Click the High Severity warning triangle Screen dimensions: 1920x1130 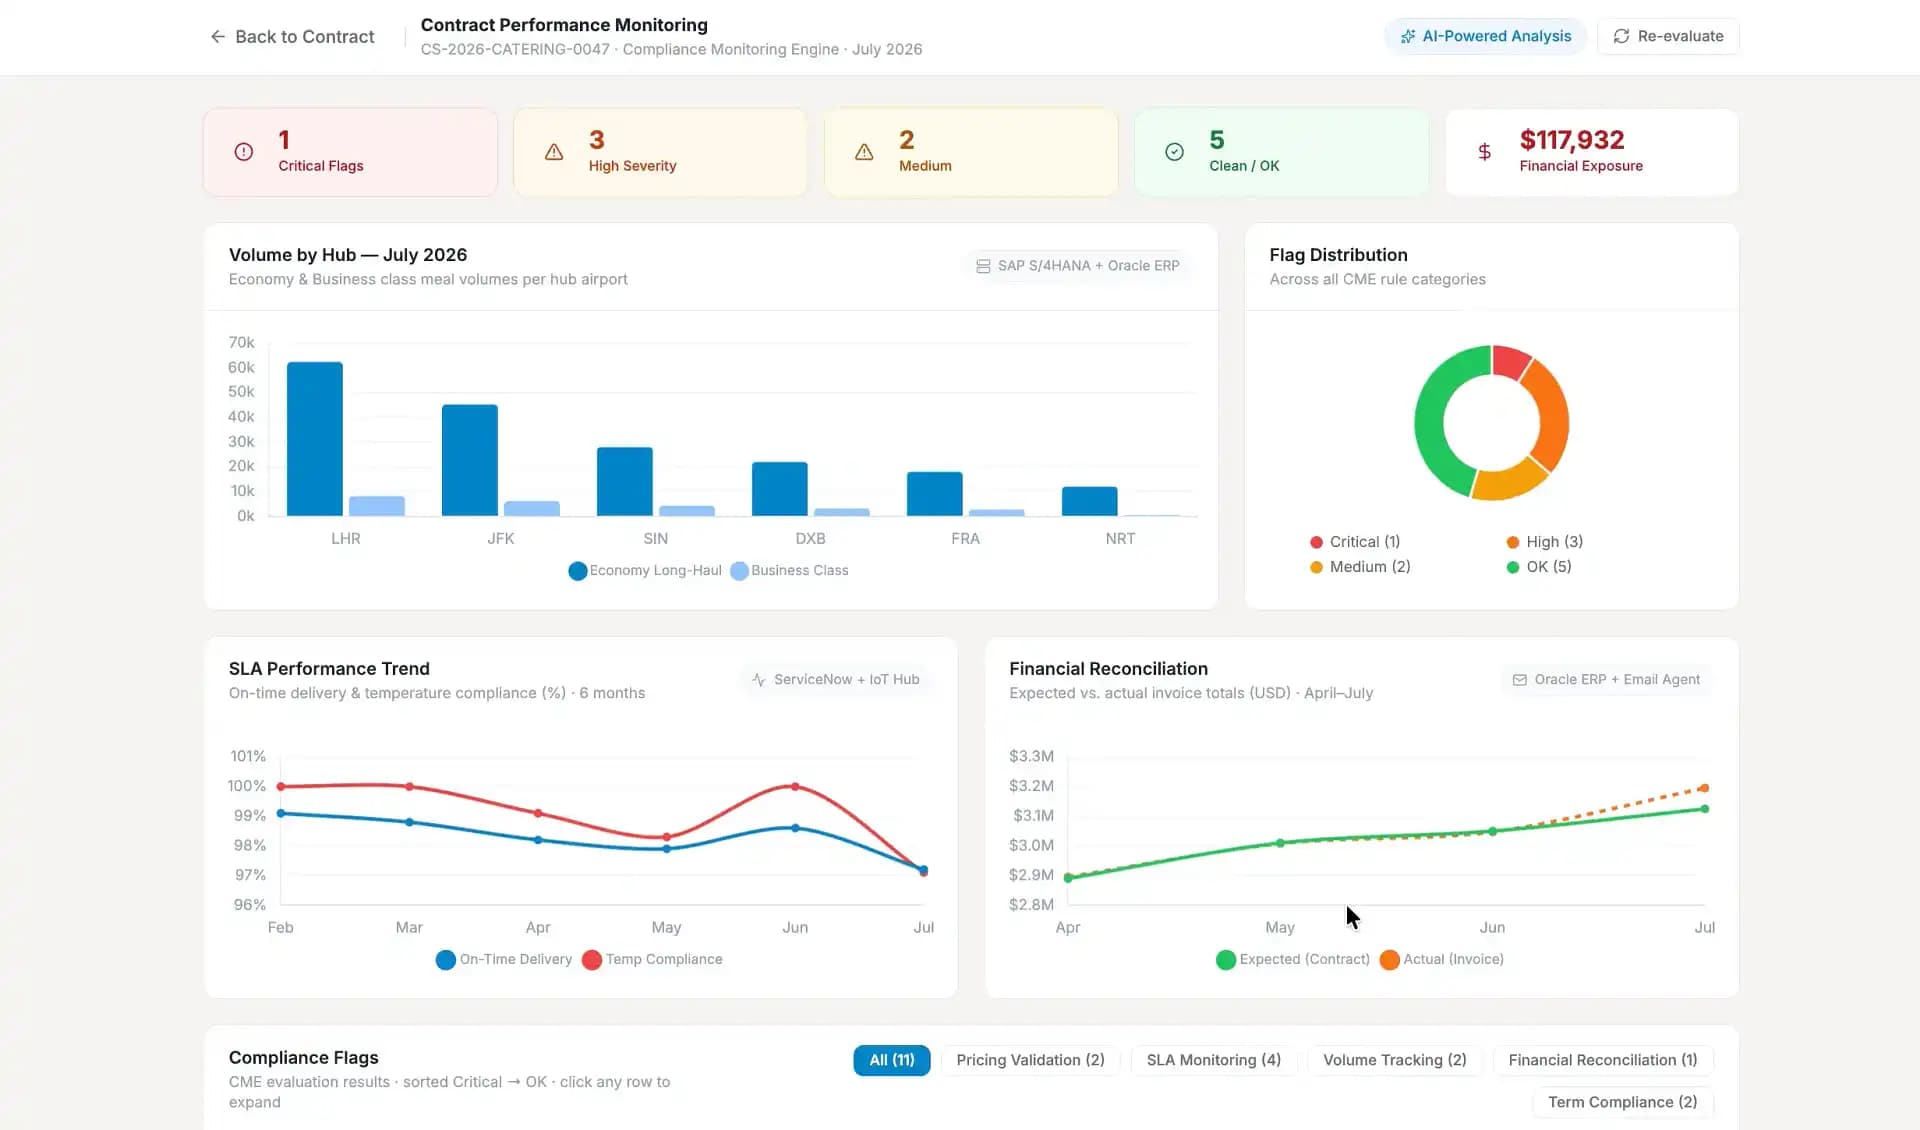tap(554, 152)
